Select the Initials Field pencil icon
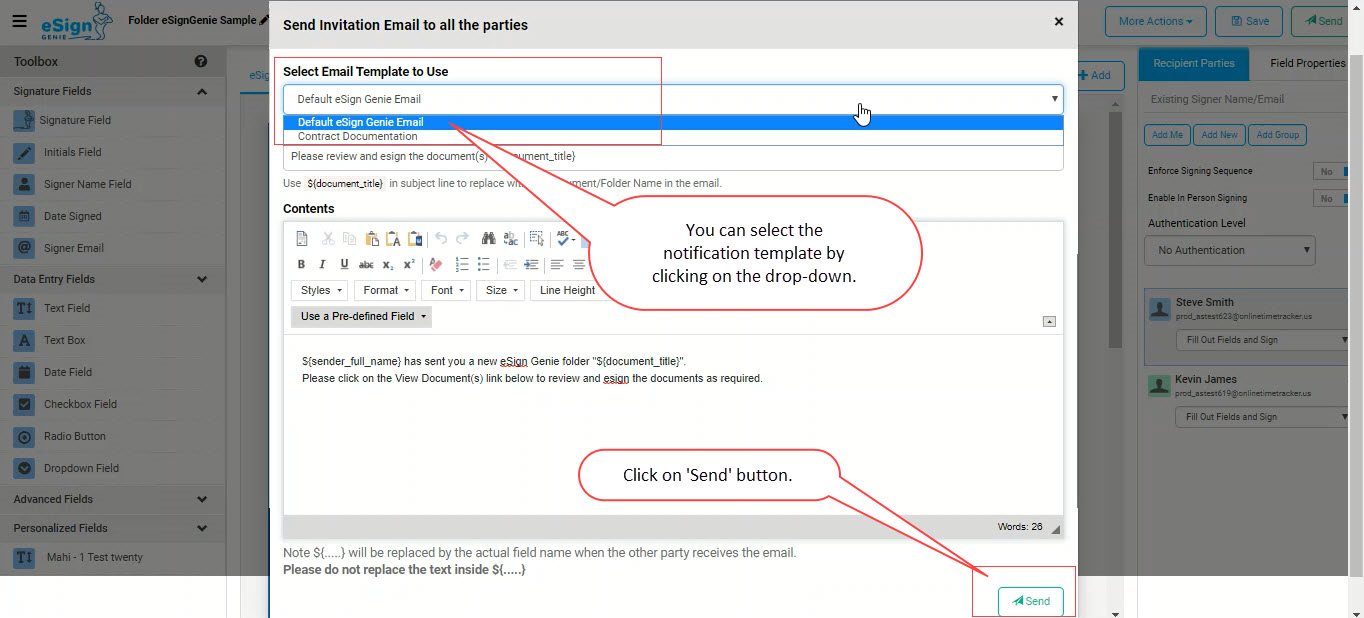 [24, 152]
